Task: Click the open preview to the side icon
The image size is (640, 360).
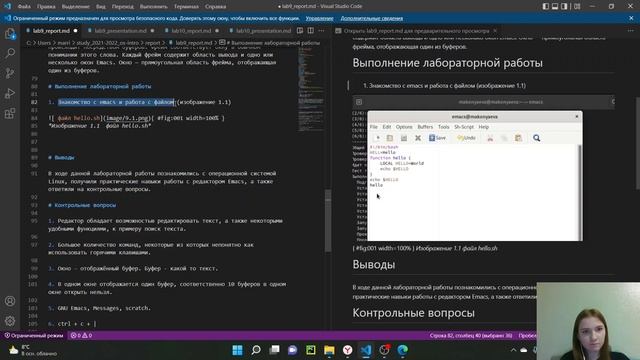Action: pyautogui.click(x=300, y=31)
